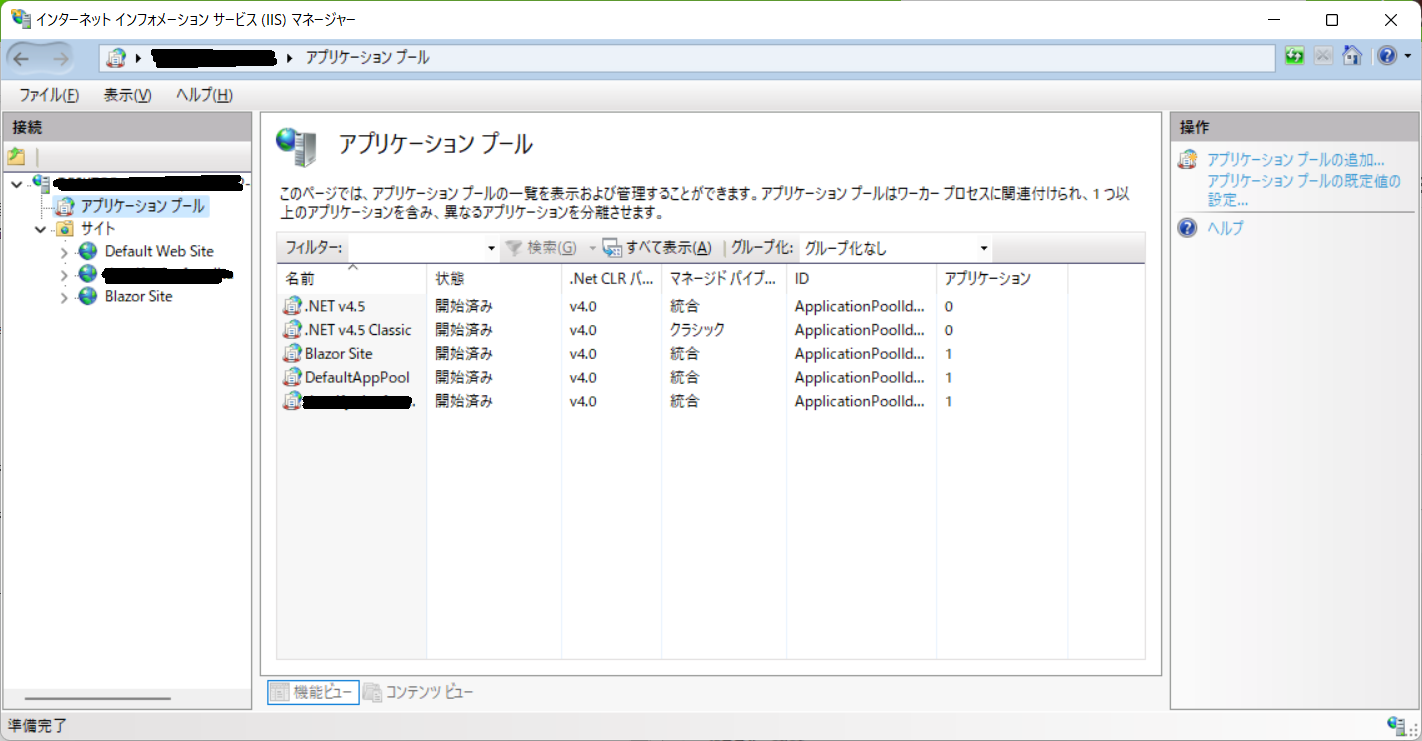Open the Help toolbar dropdown arrow
The height and width of the screenshot is (741, 1422).
(1408, 57)
